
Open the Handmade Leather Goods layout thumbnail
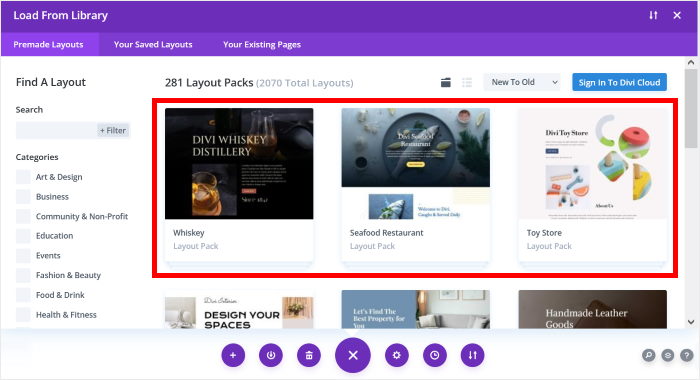pos(592,309)
